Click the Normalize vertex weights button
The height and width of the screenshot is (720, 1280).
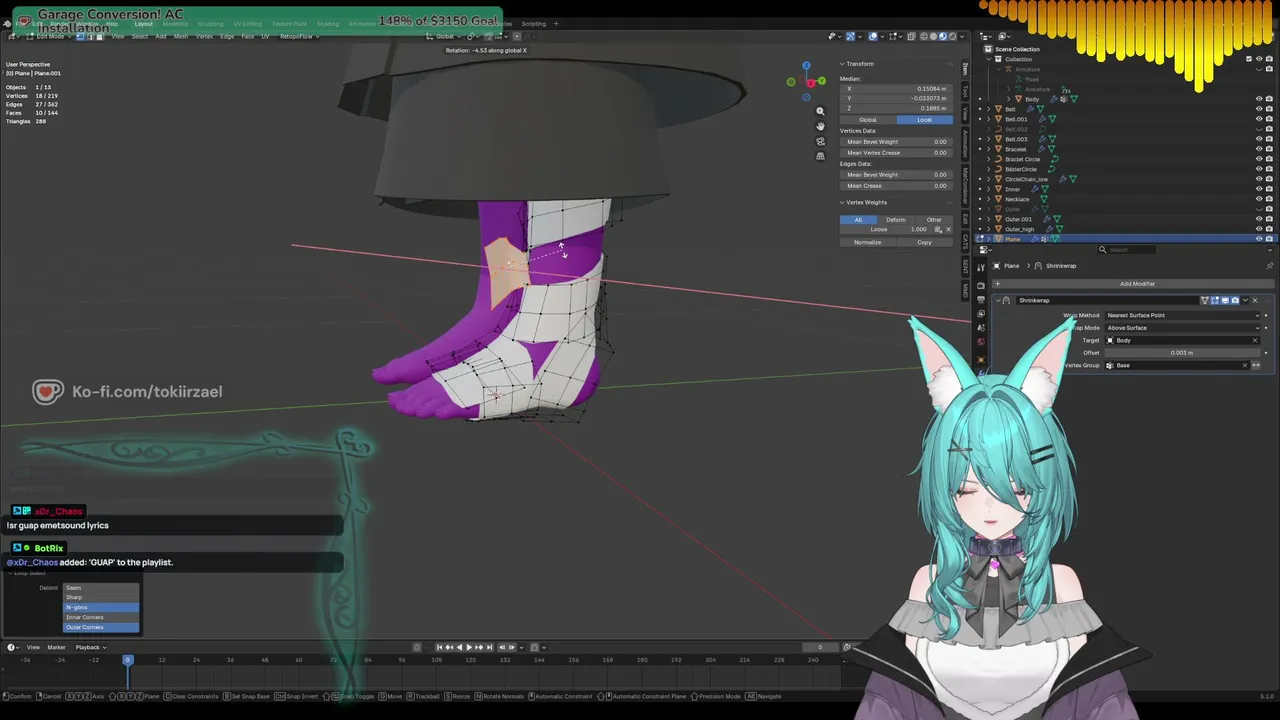click(x=868, y=242)
